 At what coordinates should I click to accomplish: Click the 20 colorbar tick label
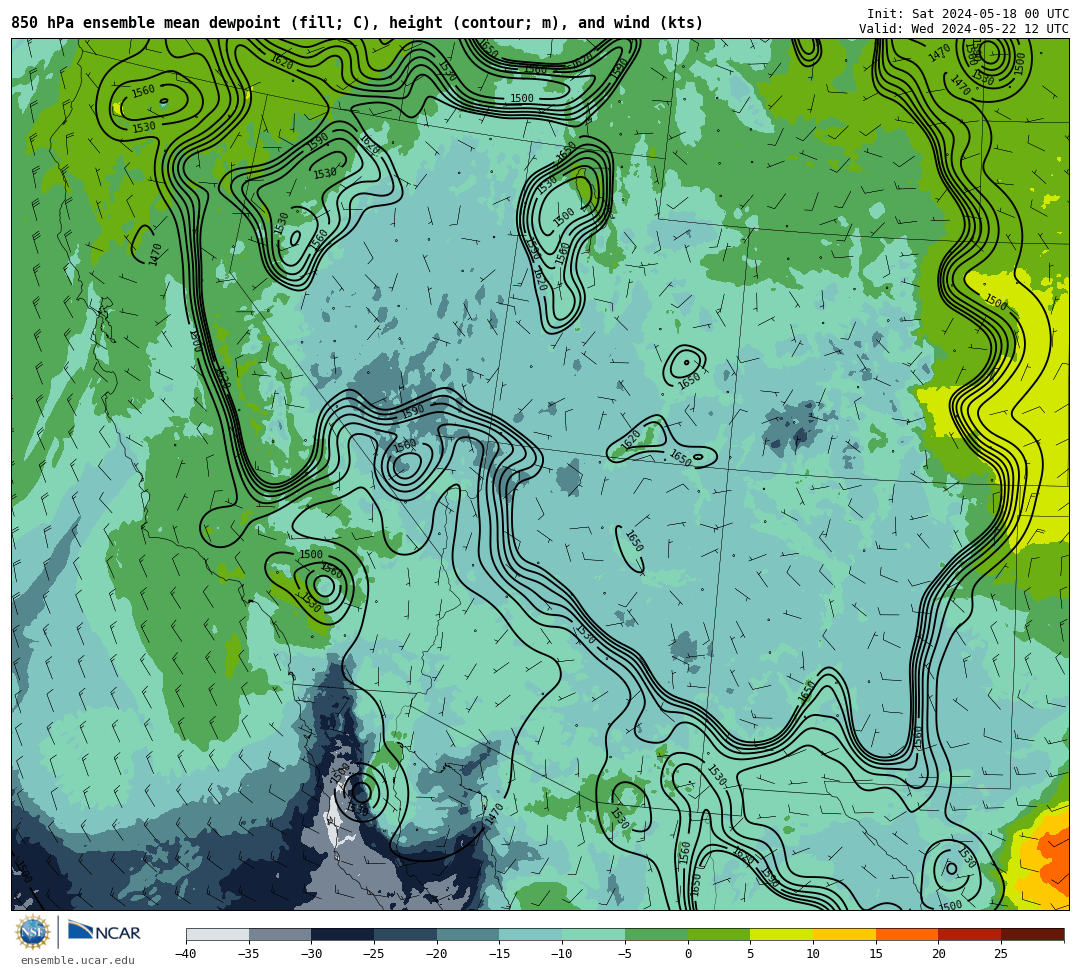(939, 954)
